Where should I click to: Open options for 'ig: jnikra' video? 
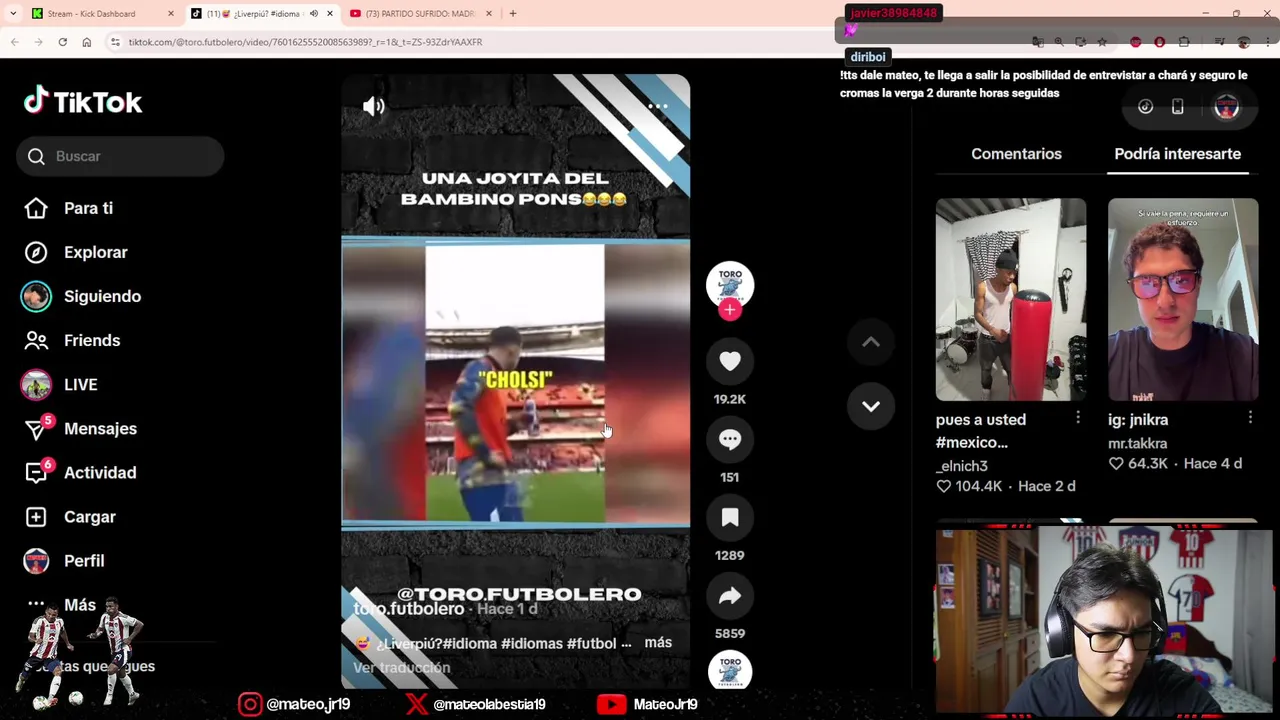click(x=1250, y=418)
